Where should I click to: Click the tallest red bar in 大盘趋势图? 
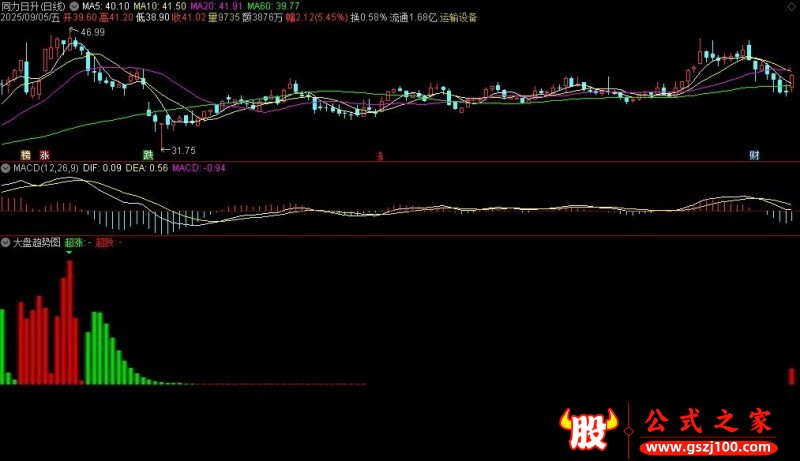(69, 322)
